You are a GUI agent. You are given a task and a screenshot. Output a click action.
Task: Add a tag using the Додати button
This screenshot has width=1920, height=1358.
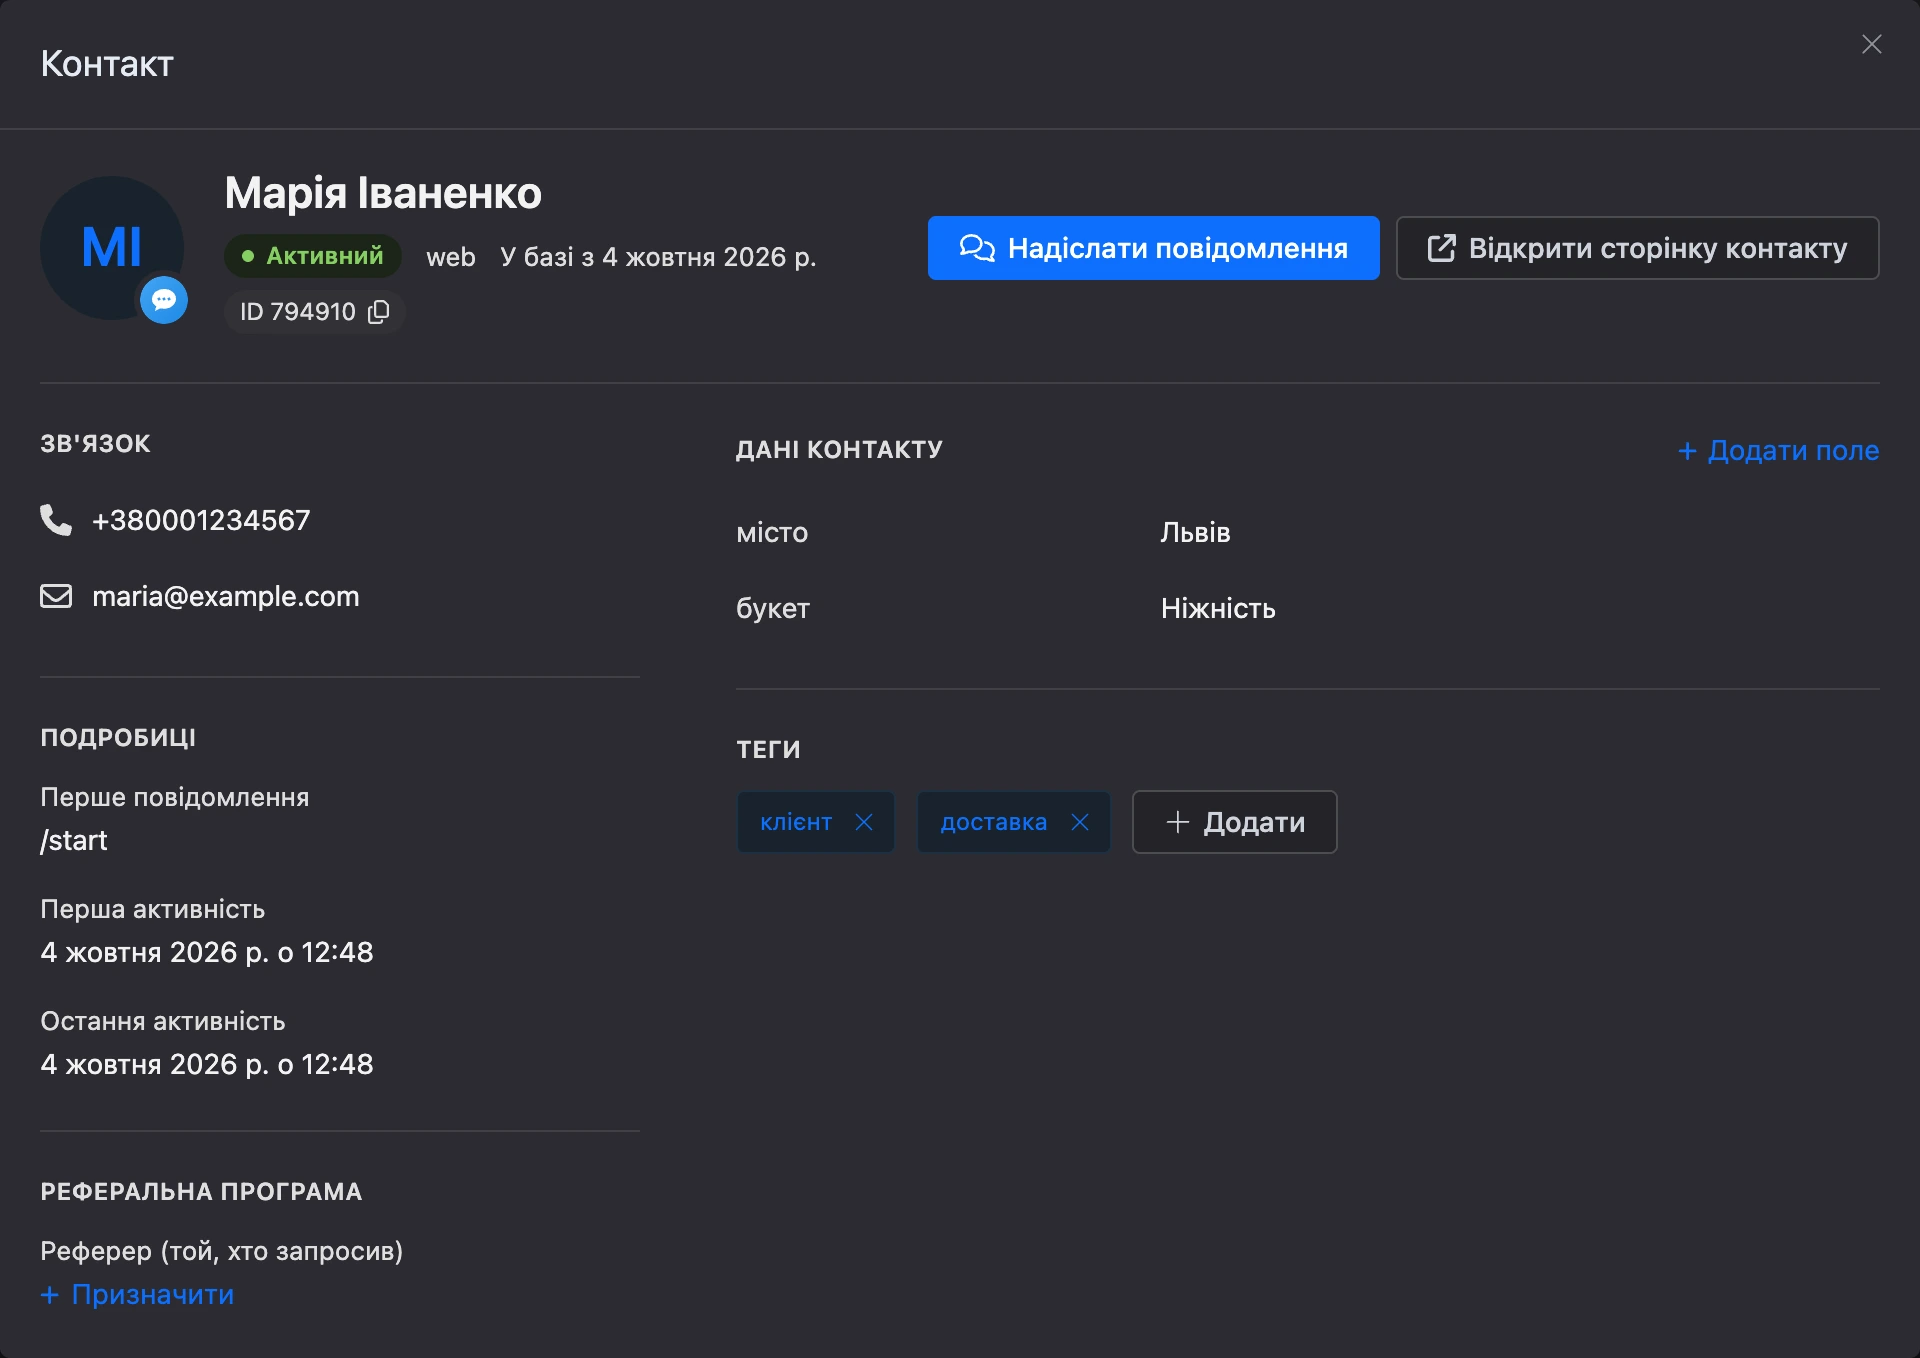[1235, 822]
